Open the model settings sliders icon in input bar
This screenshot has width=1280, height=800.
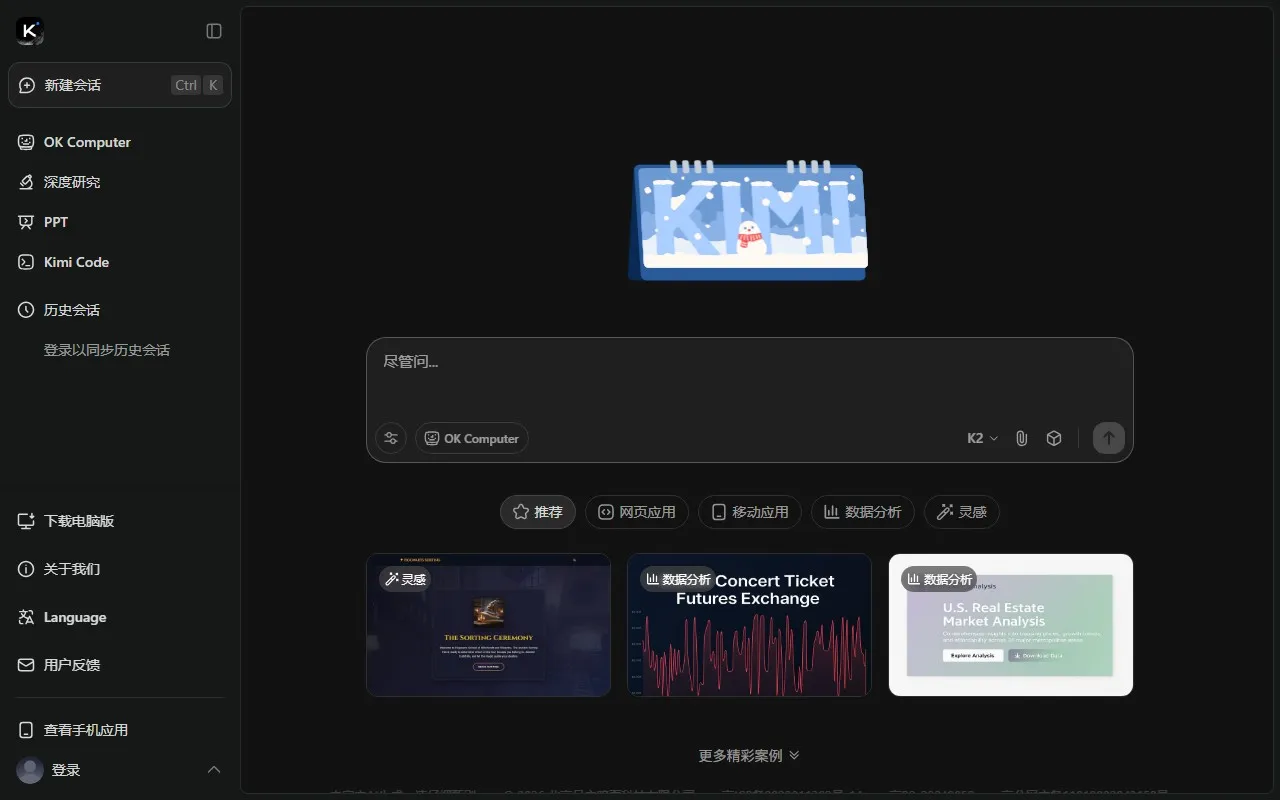point(390,438)
